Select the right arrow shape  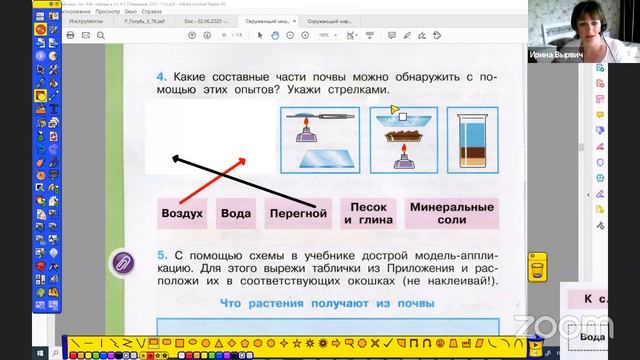coord(336,344)
